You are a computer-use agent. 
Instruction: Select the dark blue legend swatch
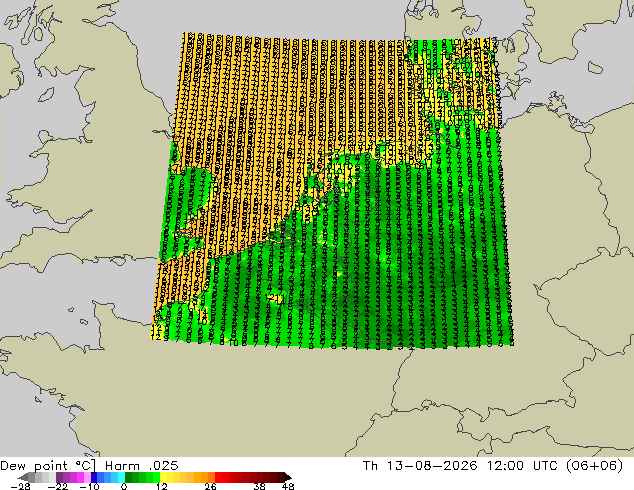pos(94,477)
